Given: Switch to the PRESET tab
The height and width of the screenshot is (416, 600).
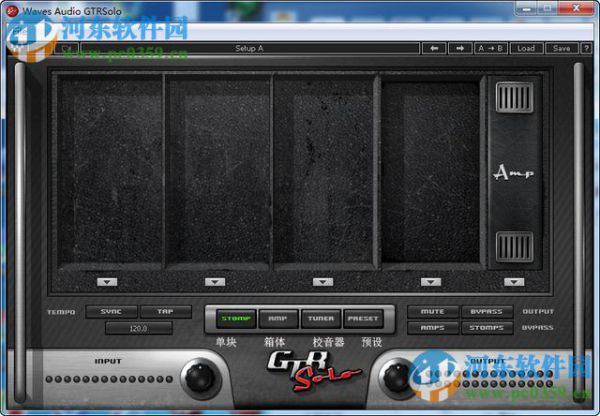Looking at the screenshot, I should [x=363, y=318].
